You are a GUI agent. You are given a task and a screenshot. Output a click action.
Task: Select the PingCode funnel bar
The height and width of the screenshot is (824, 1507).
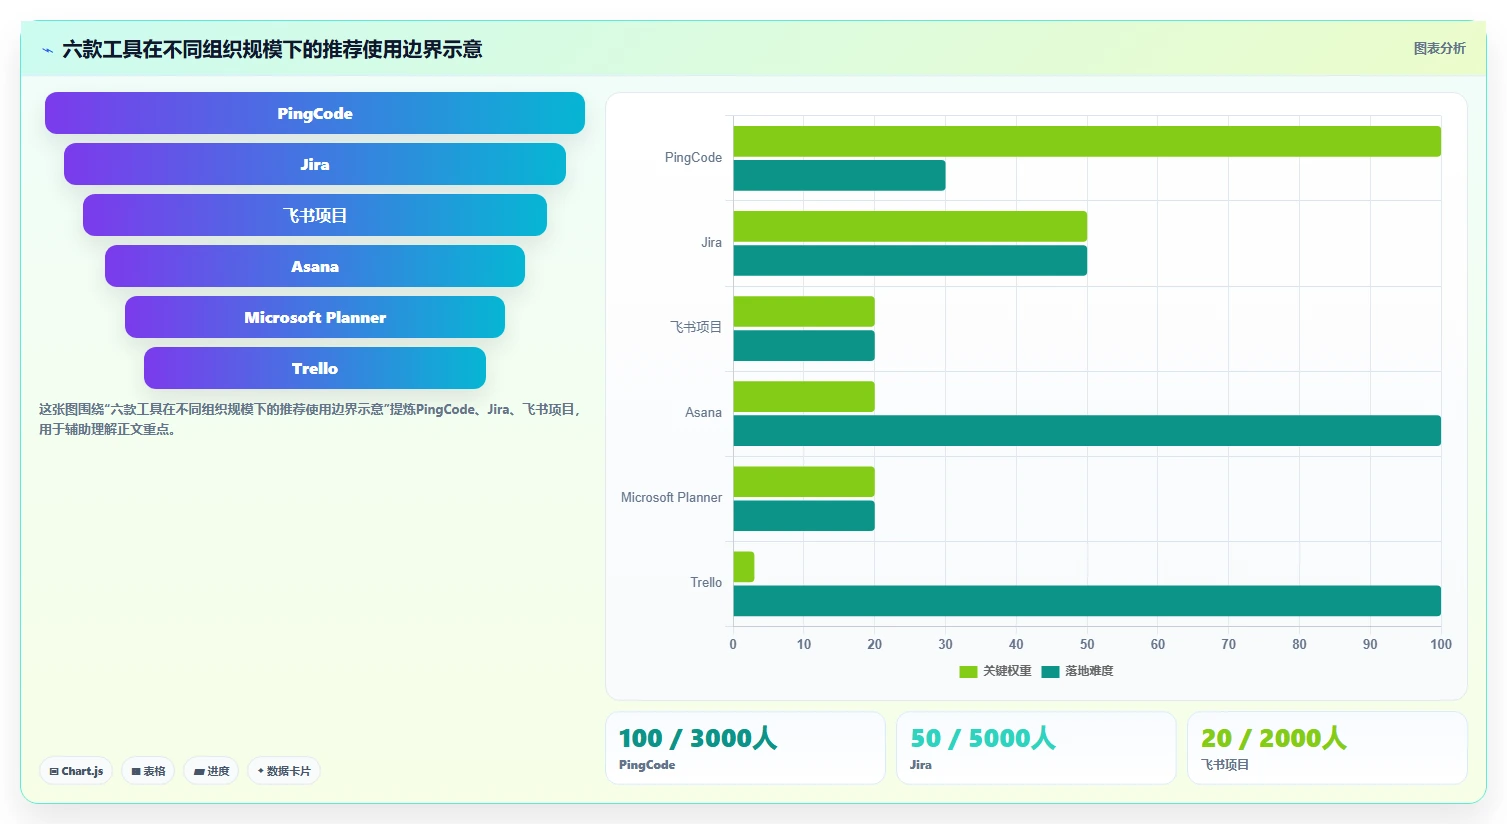[x=315, y=113]
